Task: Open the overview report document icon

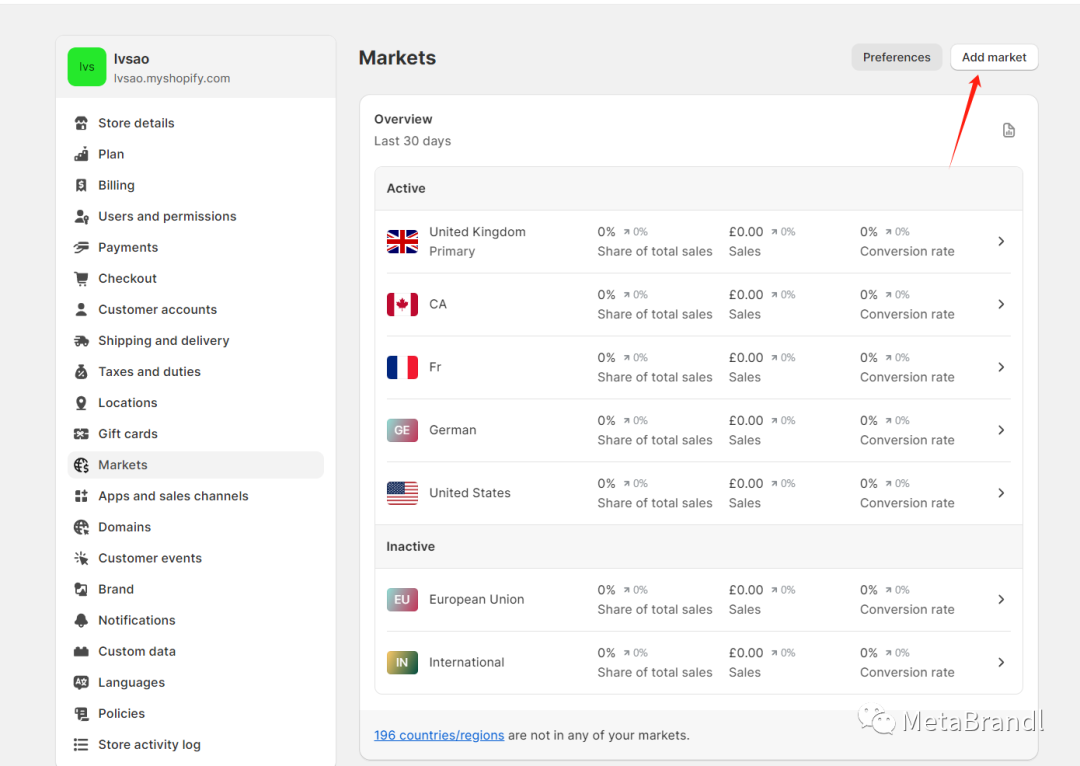Action: pyautogui.click(x=1008, y=130)
